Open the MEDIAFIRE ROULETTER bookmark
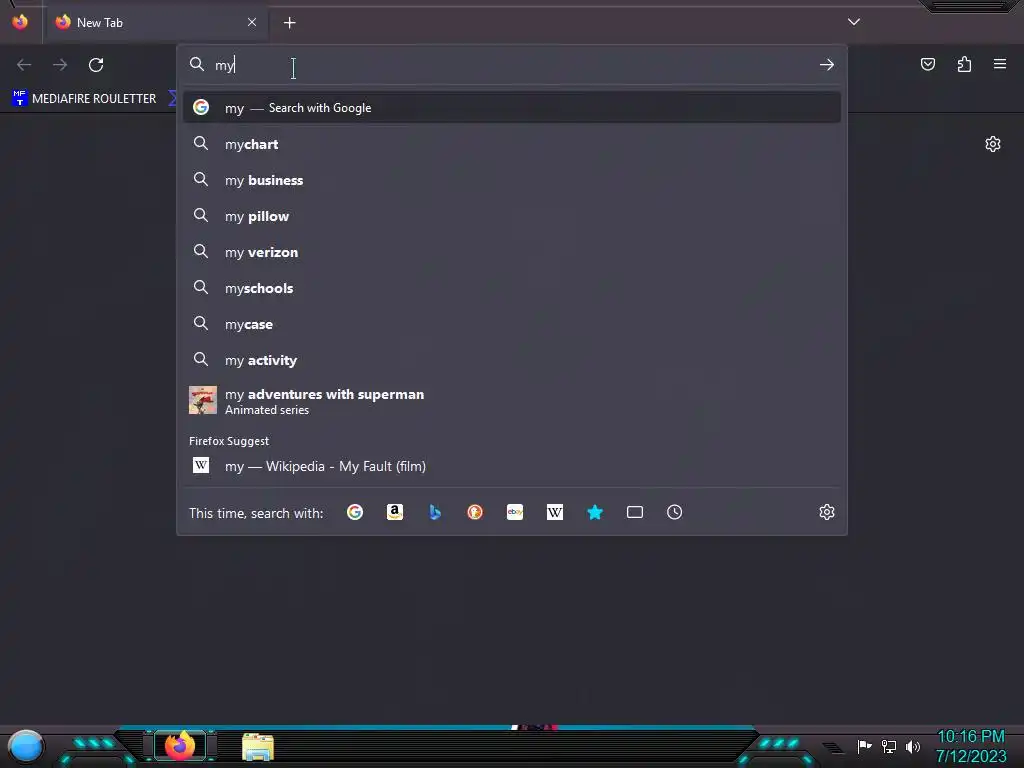The height and width of the screenshot is (768, 1024). (x=84, y=99)
